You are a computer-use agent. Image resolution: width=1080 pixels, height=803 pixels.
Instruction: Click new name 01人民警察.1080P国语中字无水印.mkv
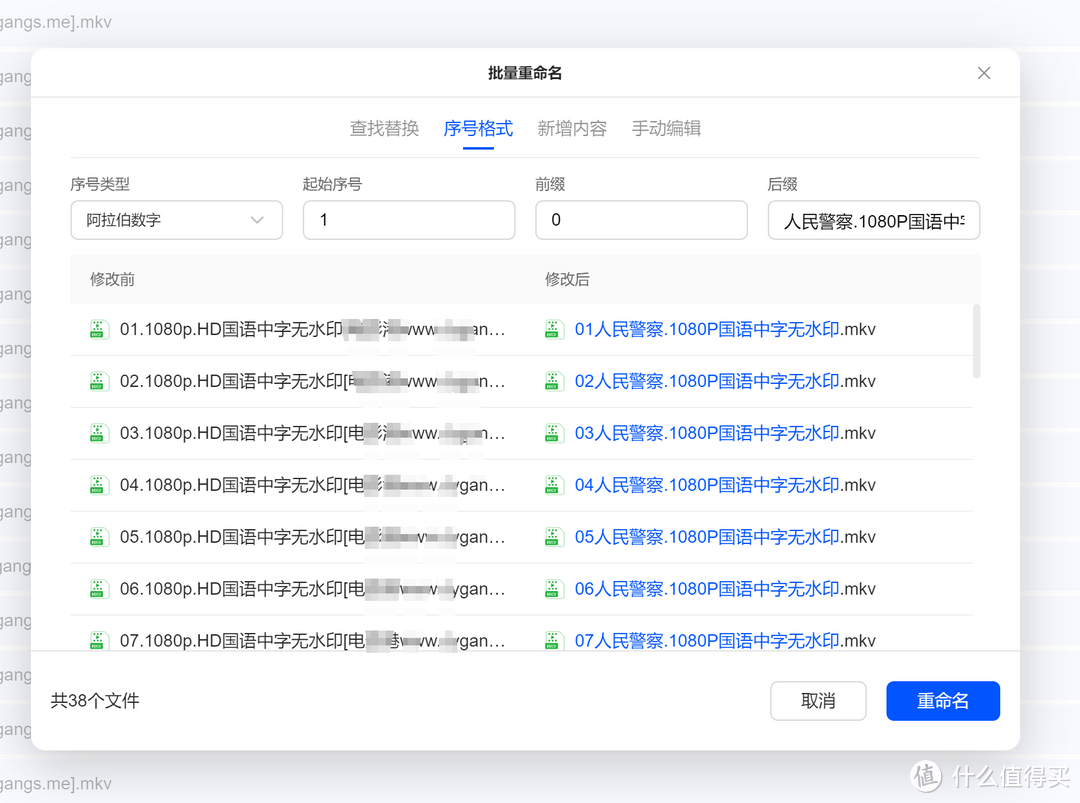point(725,329)
